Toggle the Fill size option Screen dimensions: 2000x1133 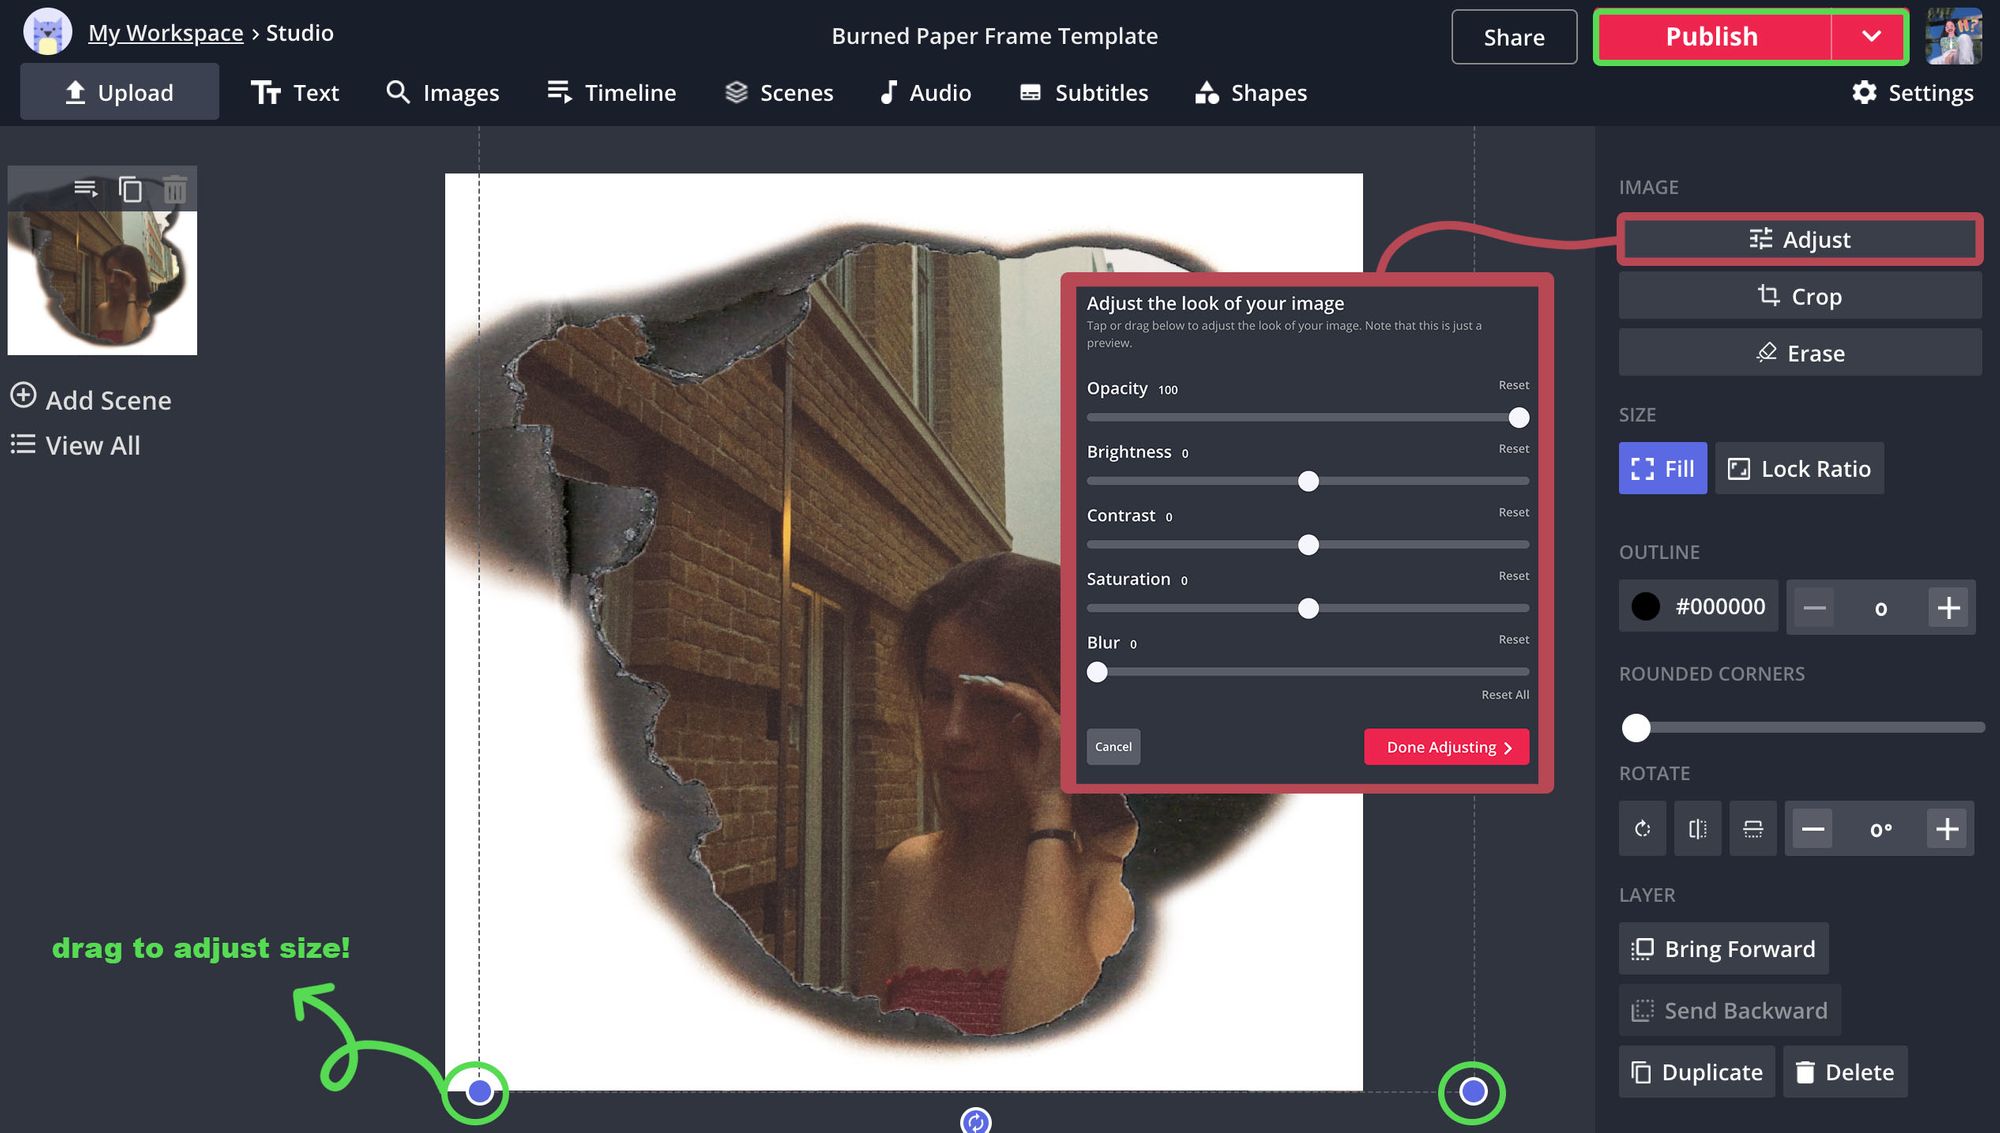(1662, 469)
